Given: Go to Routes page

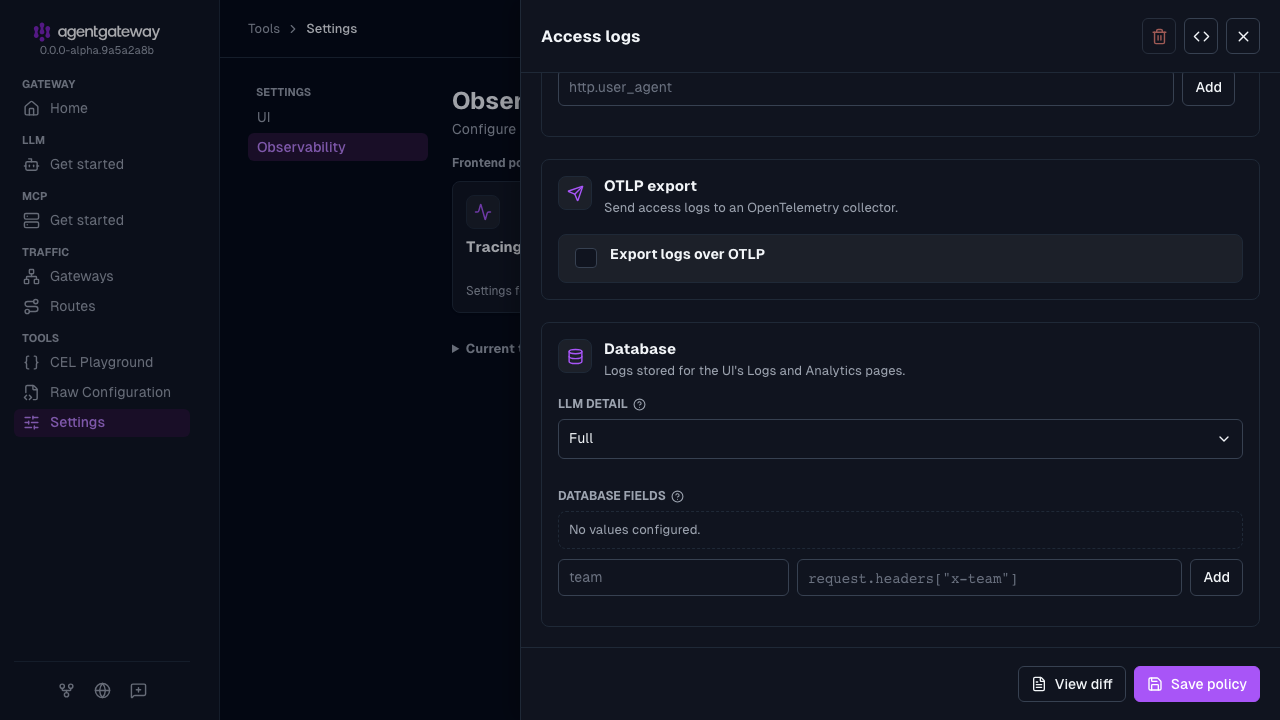Looking at the screenshot, I should point(102,306).
